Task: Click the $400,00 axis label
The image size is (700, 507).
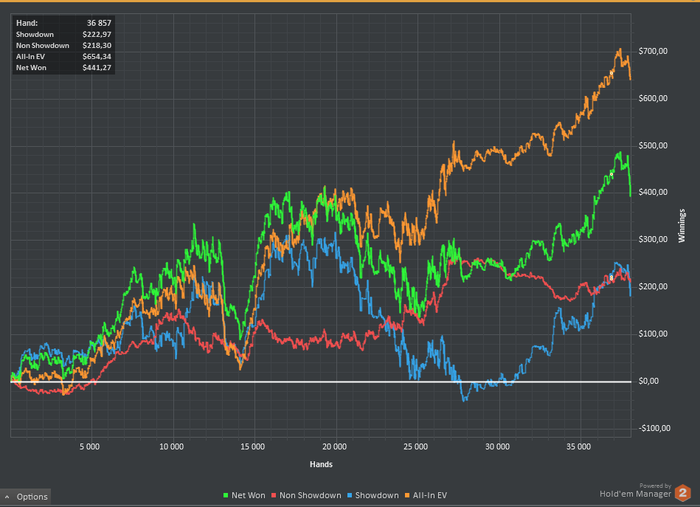Action: point(653,192)
